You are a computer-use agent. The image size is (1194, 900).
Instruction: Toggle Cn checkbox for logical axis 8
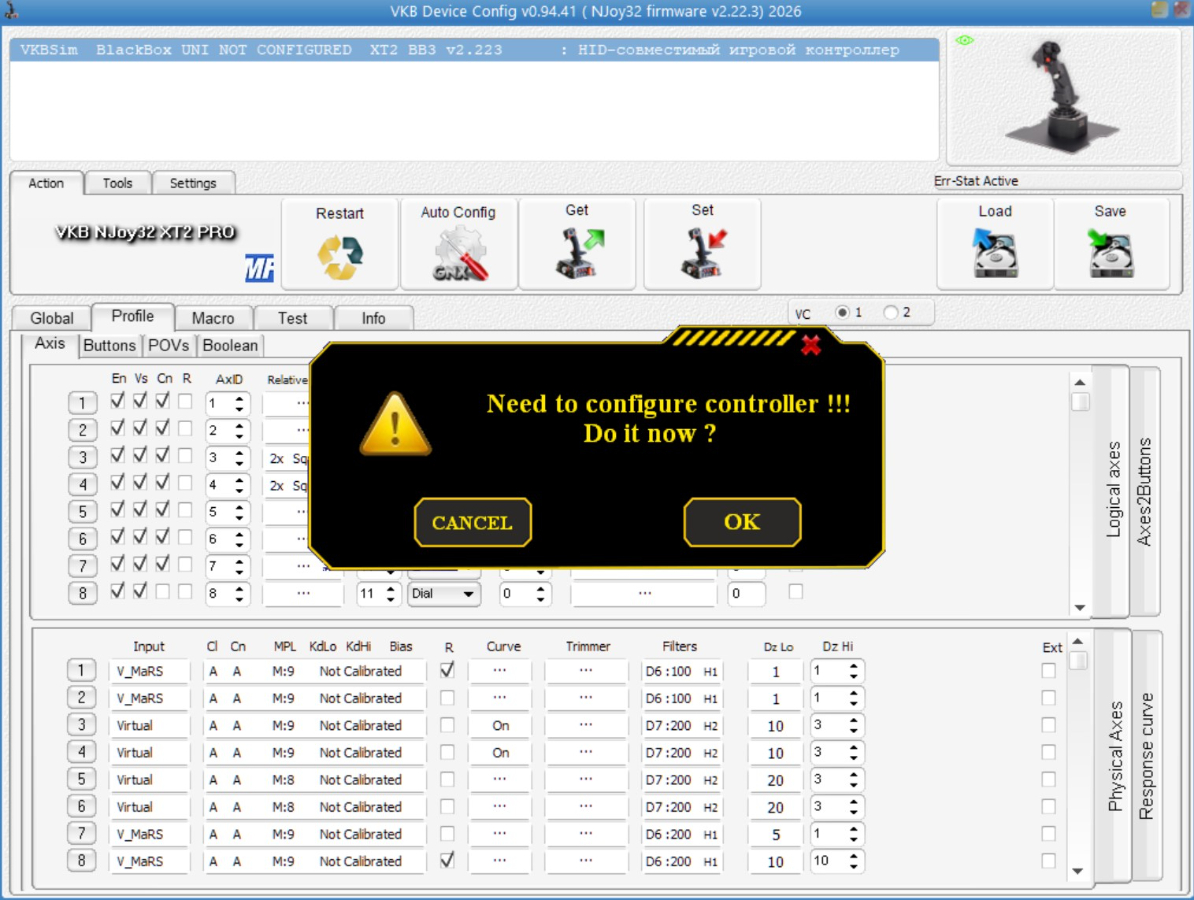tap(162, 592)
